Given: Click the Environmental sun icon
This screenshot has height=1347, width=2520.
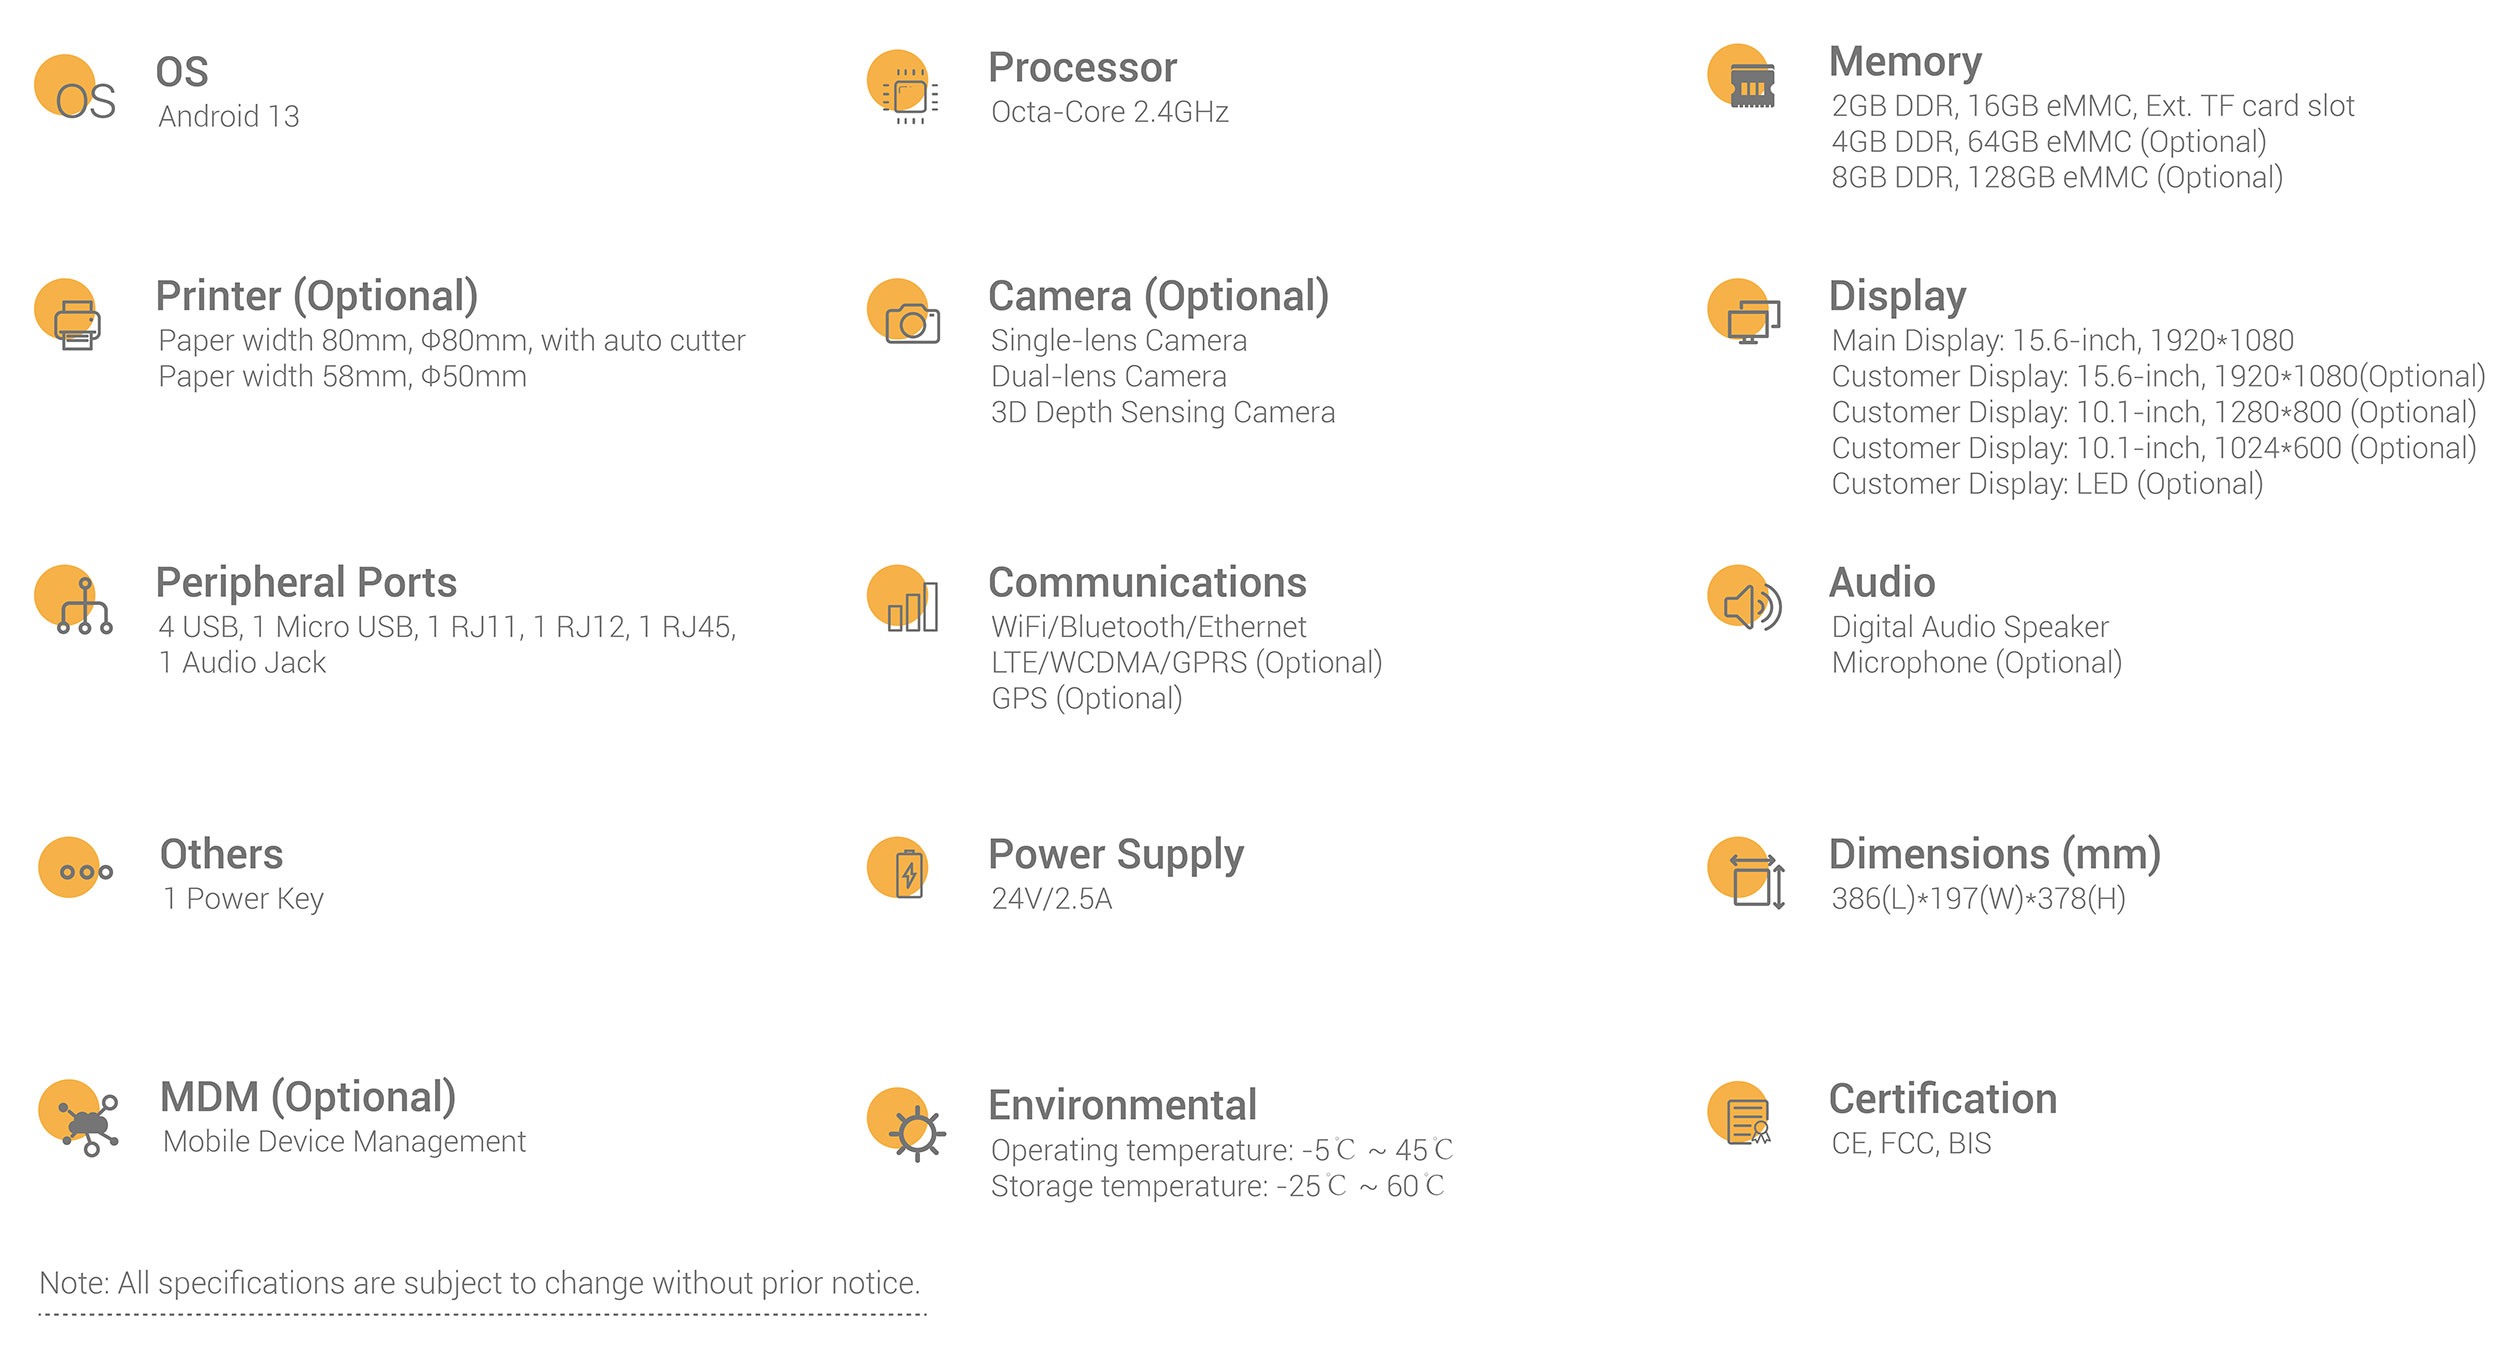Looking at the screenshot, I should coord(906,1124).
